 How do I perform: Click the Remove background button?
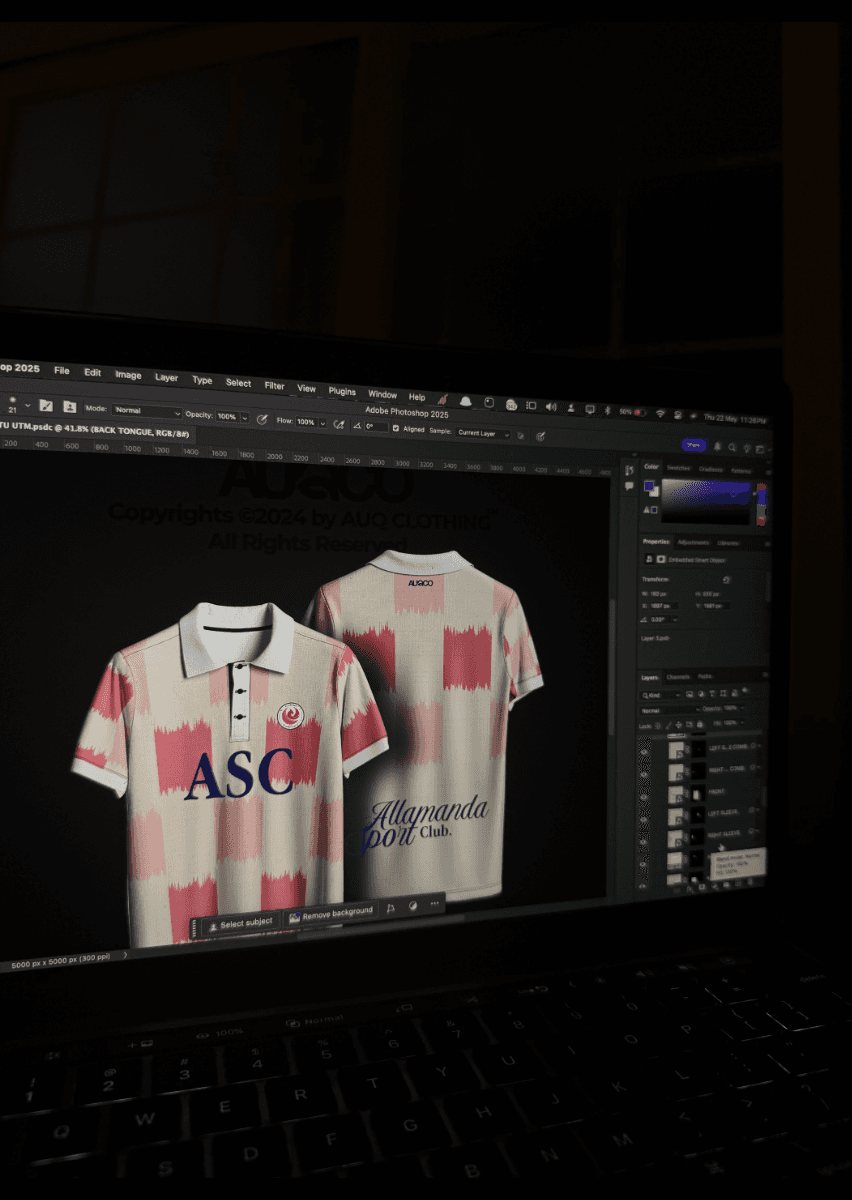[x=331, y=913]
